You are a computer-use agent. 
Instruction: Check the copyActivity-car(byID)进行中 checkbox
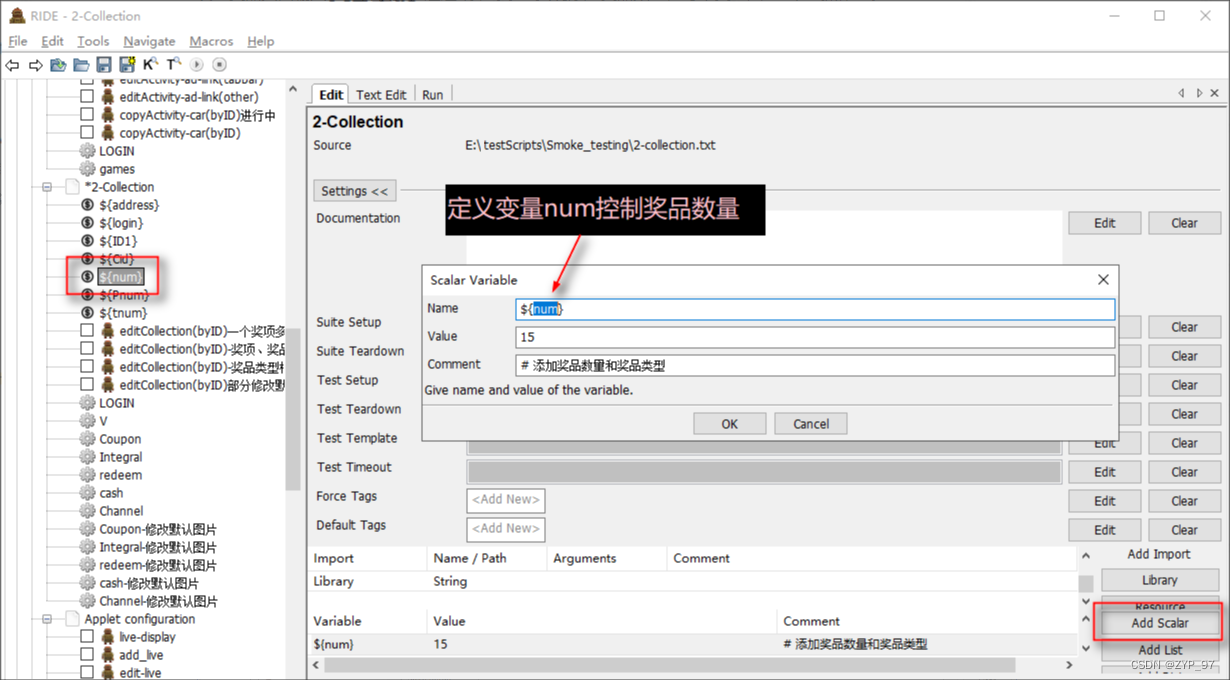[87, 115]
